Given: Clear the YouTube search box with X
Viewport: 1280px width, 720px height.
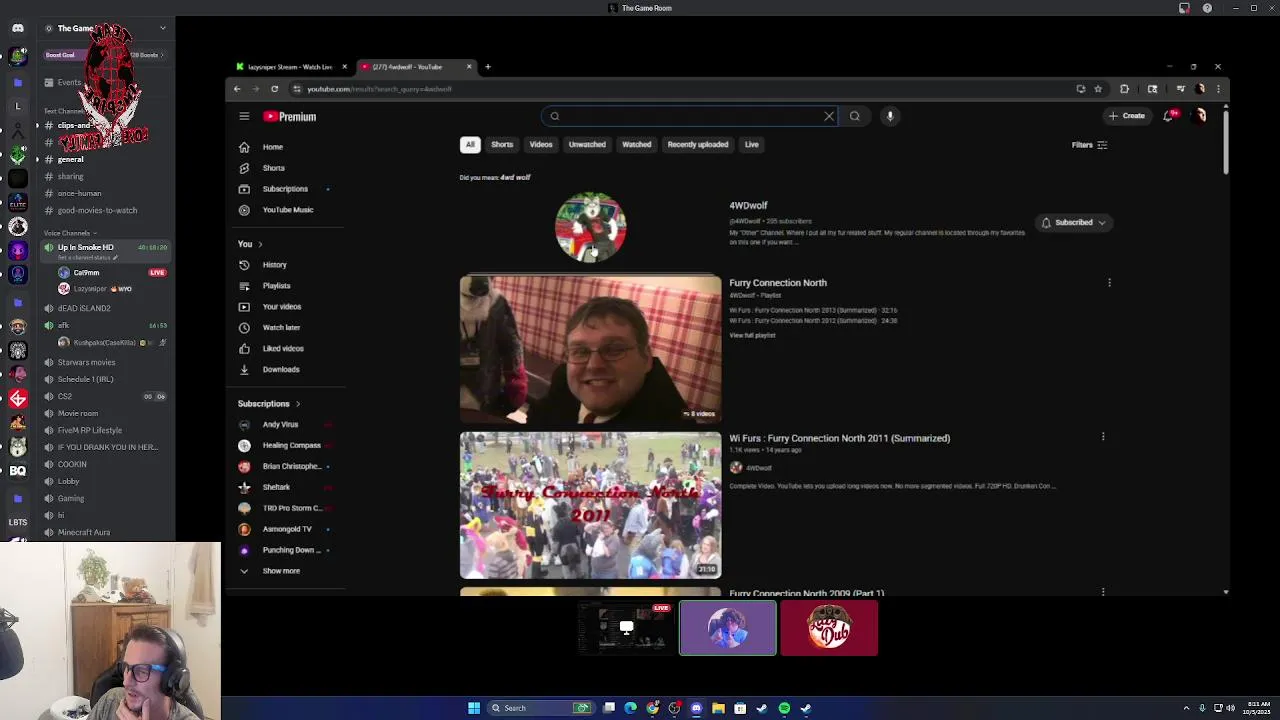Looking at the screenshot, I should point(829,116).
